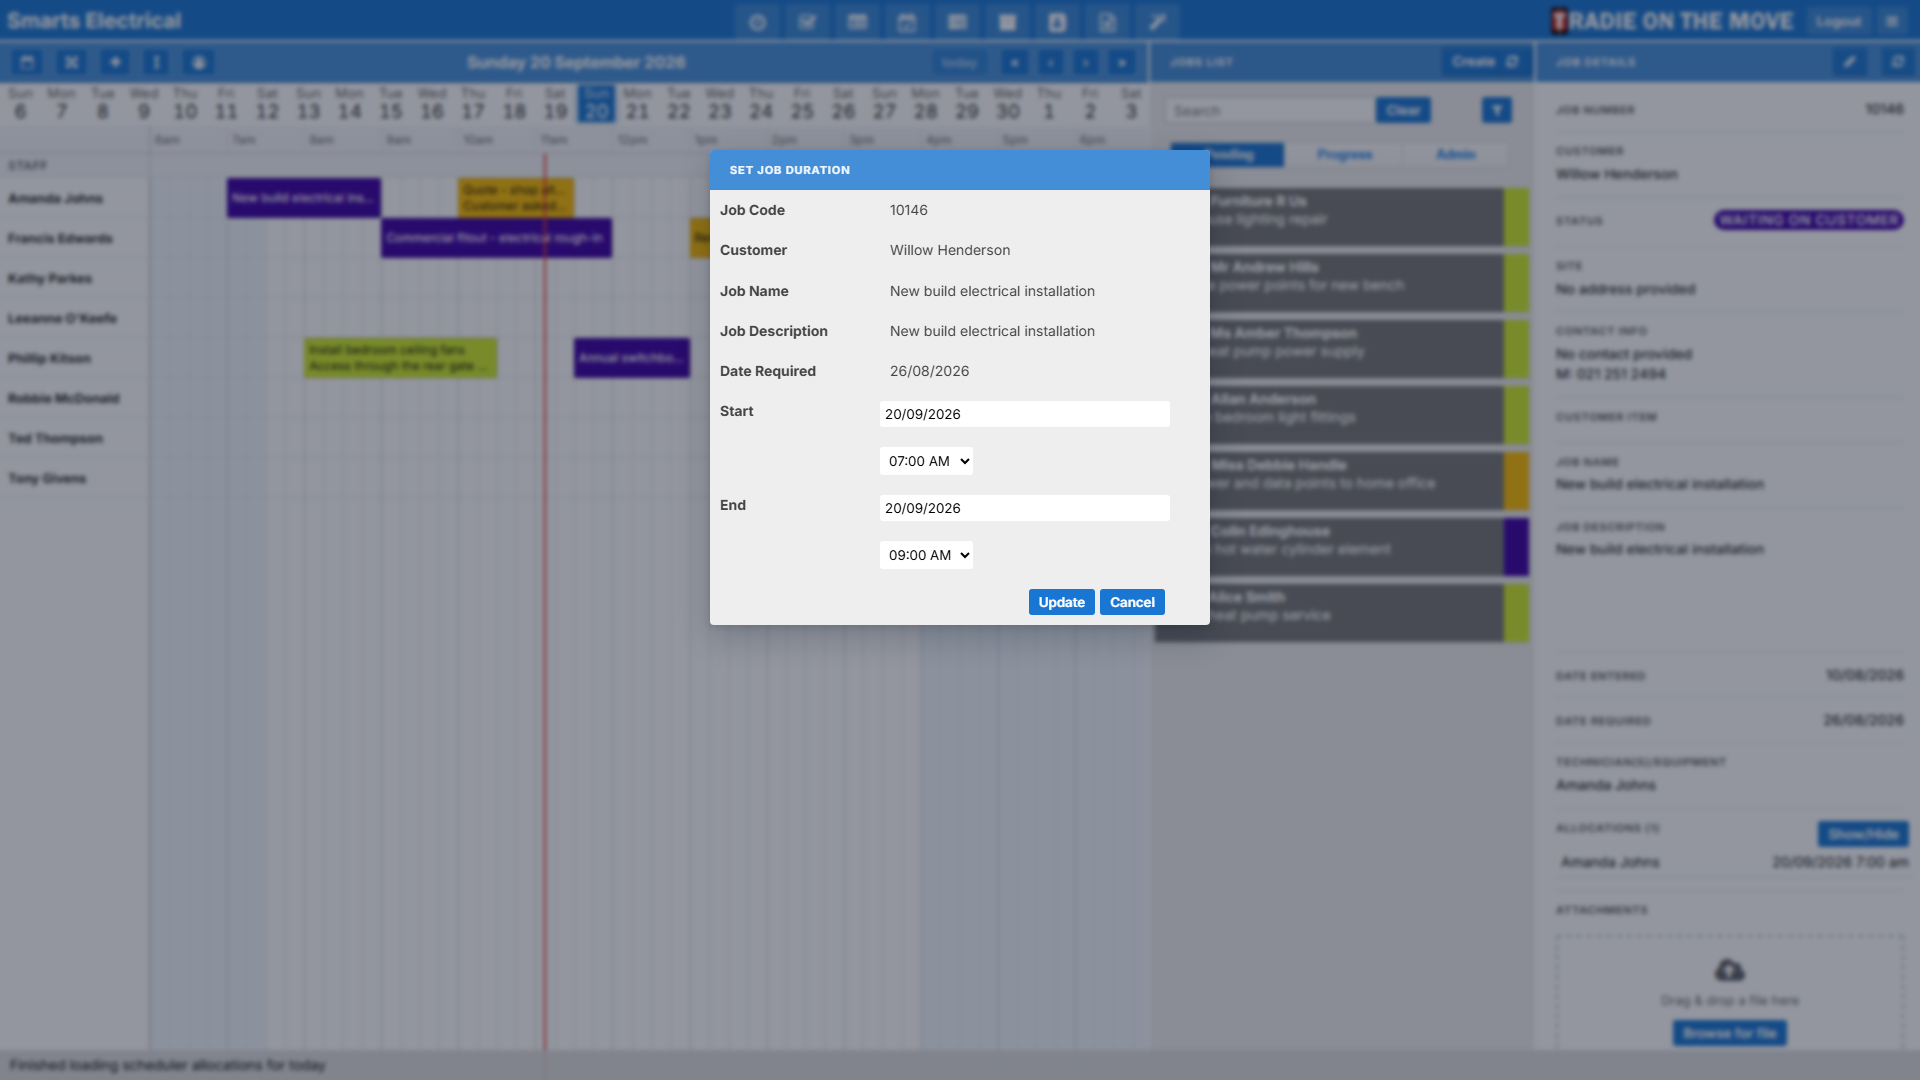1920x1080 pixels.
Task: Select Wed 30 in the date strip
Action: (x=1008, y=104)
